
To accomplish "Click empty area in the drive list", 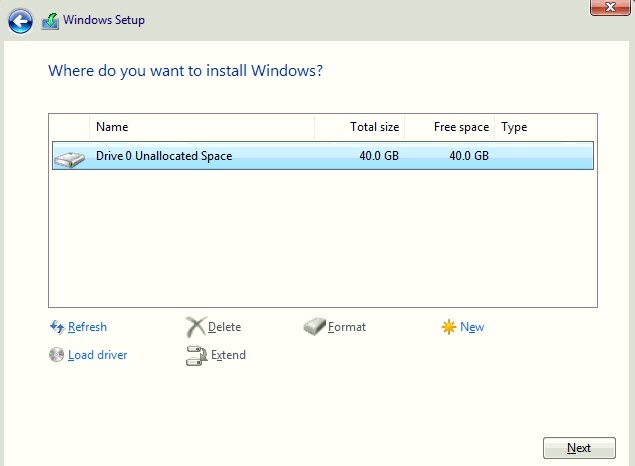I will pos(320,240).
